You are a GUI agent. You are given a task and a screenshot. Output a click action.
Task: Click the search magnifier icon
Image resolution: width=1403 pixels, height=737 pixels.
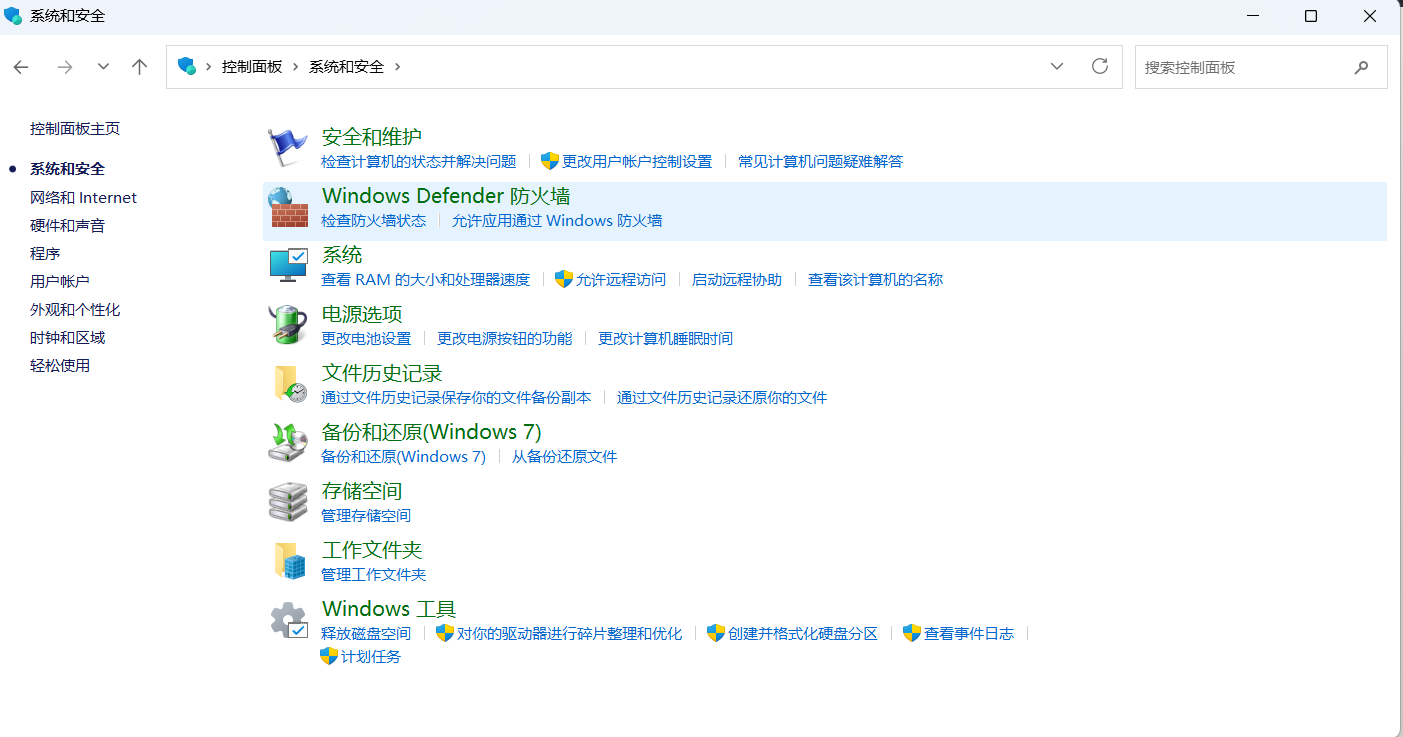pos(1361,67)
